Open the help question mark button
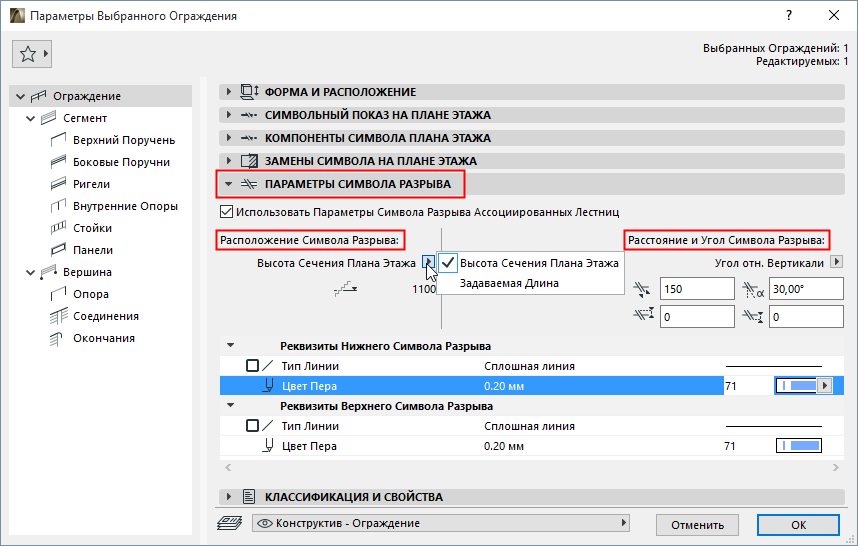Screen dimensions: 858x546 coord(789,15)
